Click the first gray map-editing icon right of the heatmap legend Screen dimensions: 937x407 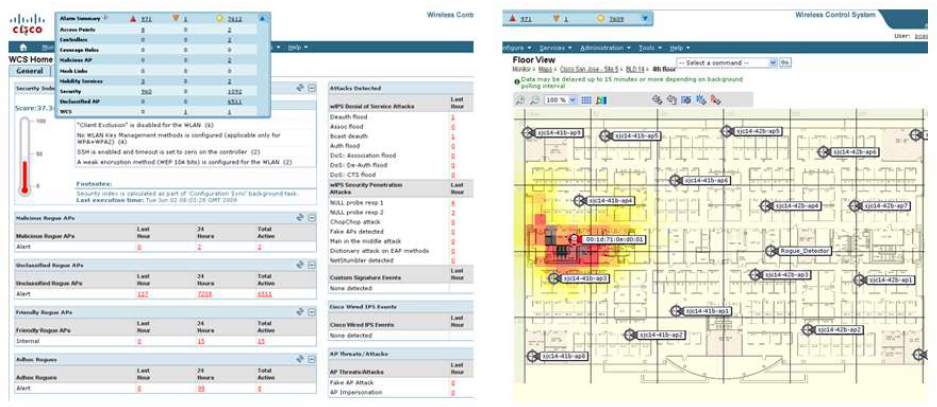click(657, 100)
